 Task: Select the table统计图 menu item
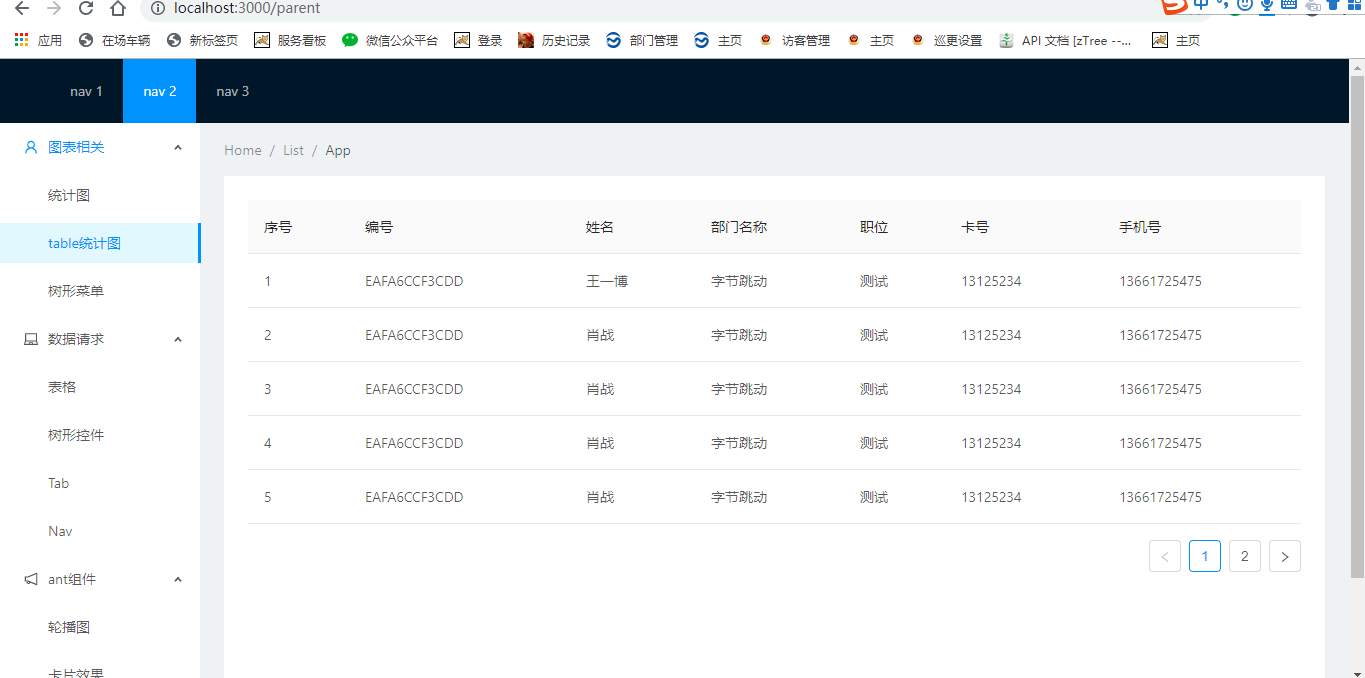coord(100,243)
